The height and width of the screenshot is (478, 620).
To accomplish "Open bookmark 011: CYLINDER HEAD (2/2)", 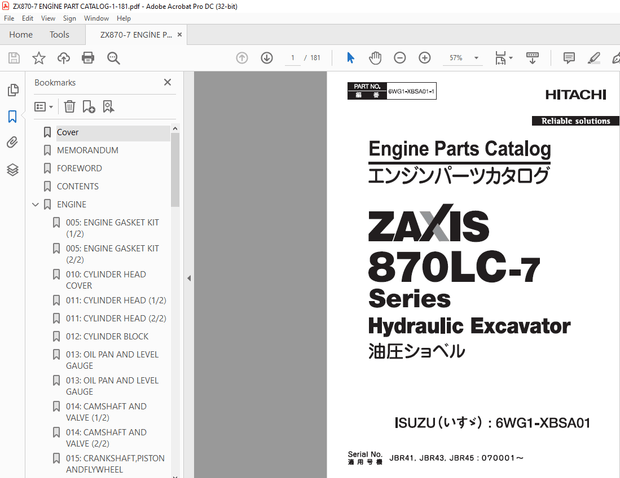I will pyautogui.click(x=116, y=318).
